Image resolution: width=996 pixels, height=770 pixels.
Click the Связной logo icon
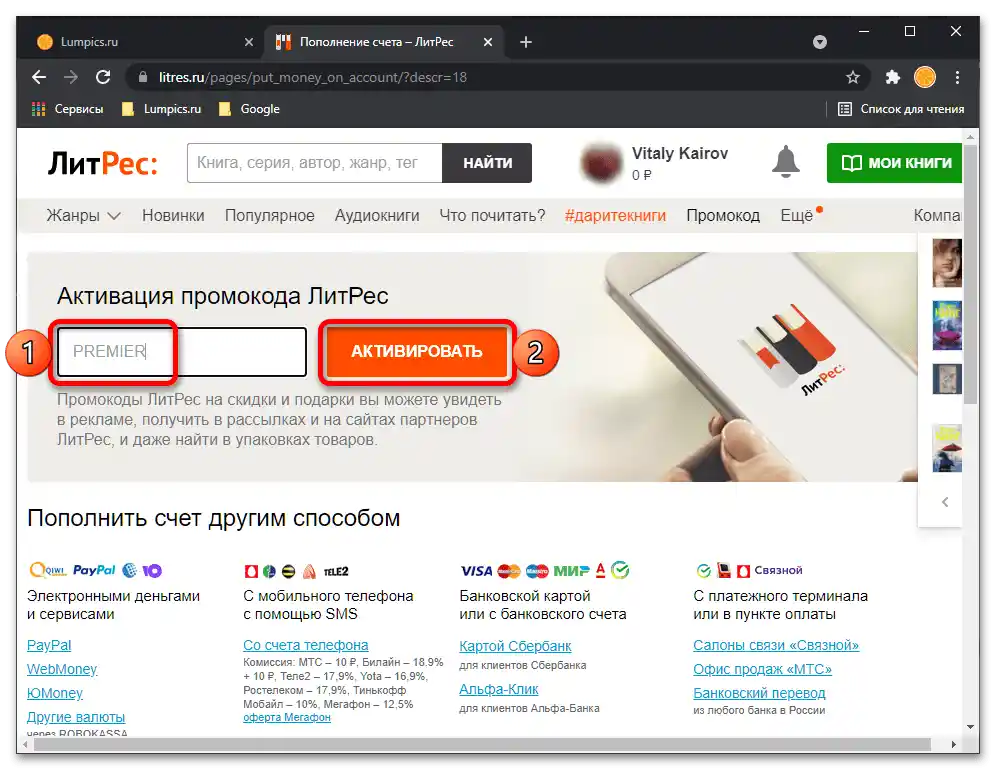click(769, 571)
